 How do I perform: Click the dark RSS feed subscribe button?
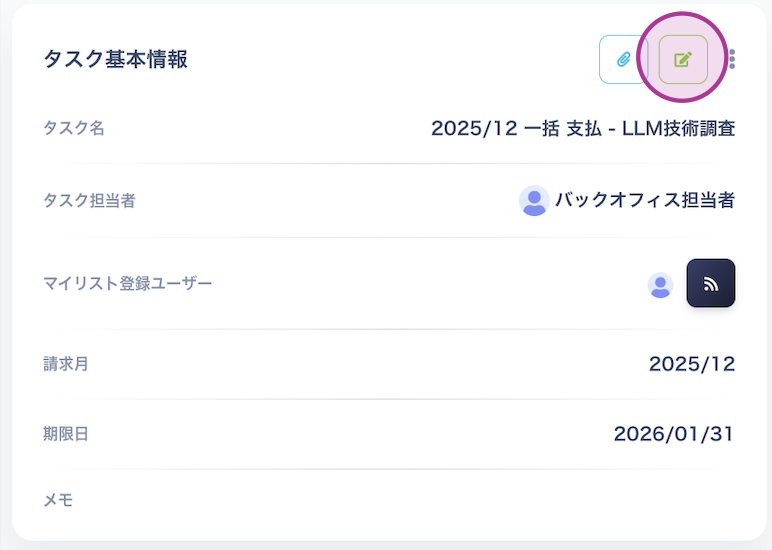pyautogui.click(x=710, y=283)
